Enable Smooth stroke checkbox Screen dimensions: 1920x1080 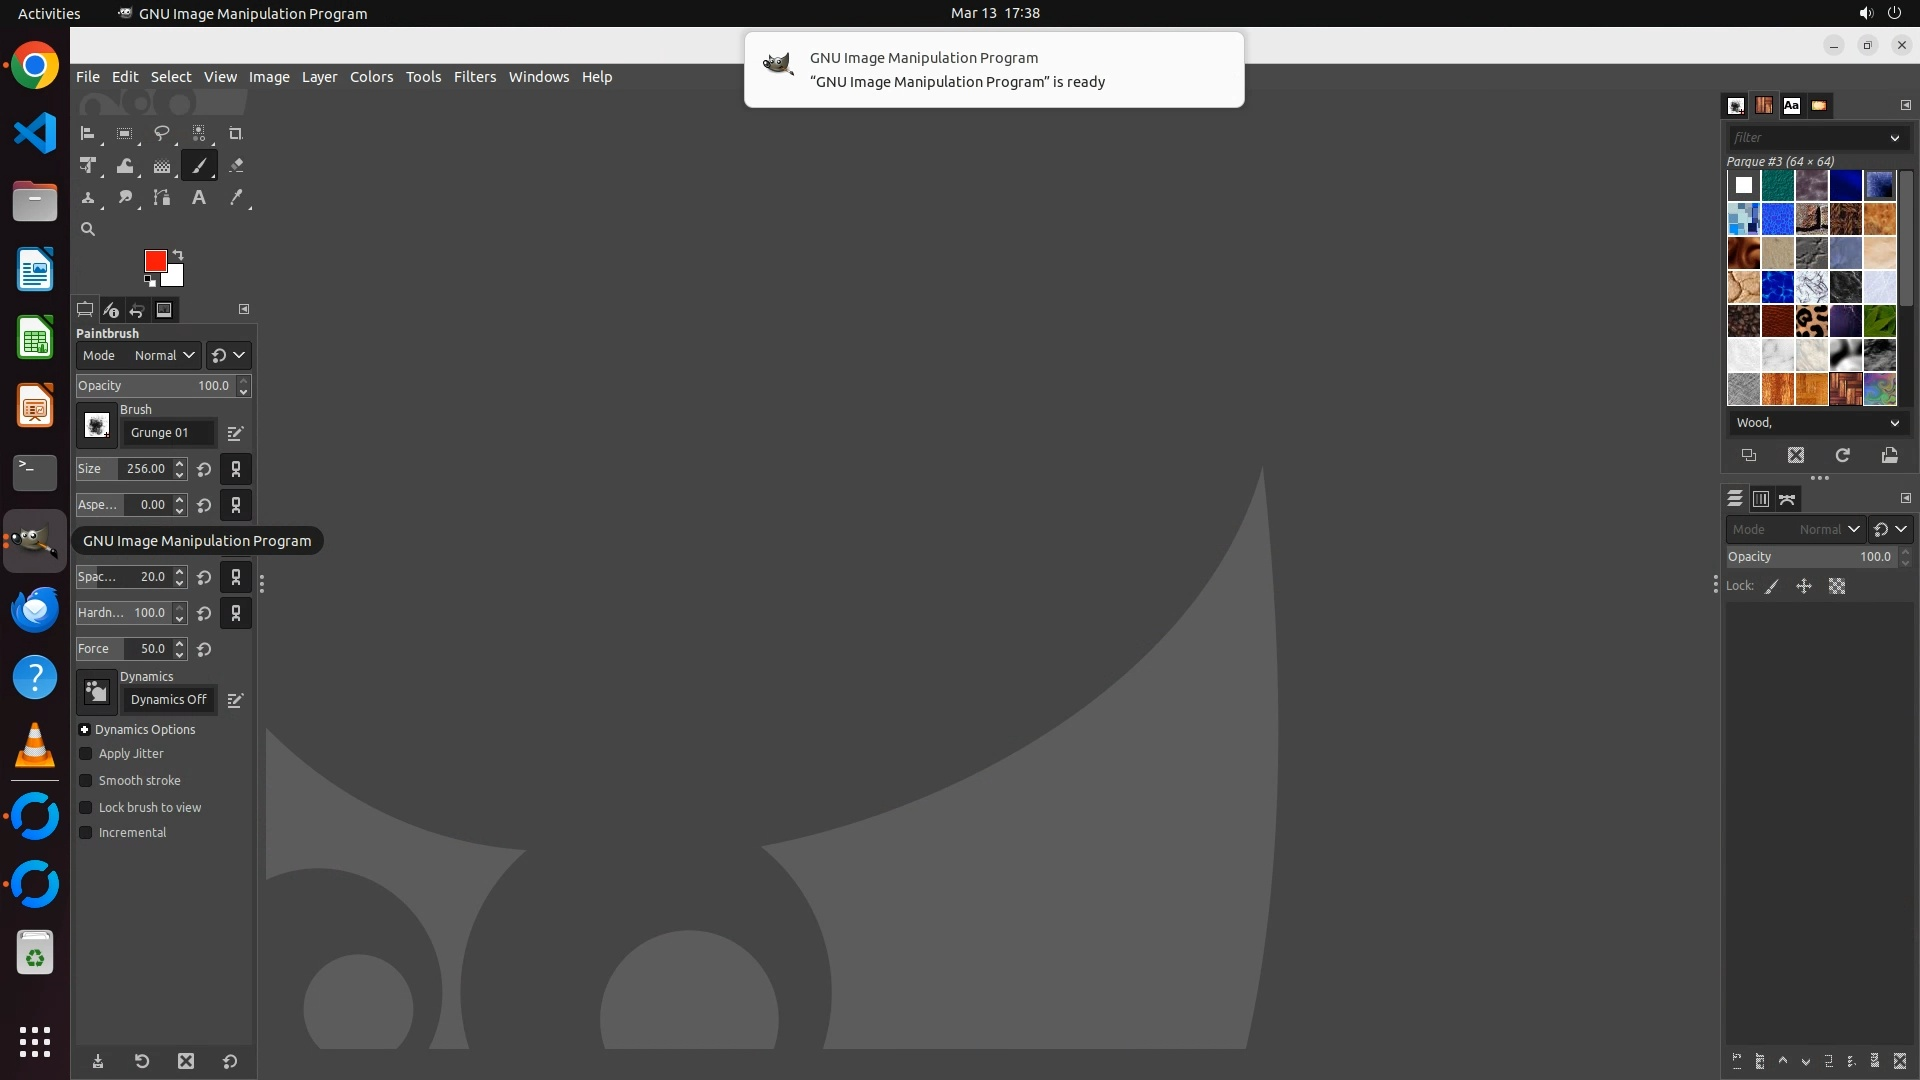coord(86,781)
